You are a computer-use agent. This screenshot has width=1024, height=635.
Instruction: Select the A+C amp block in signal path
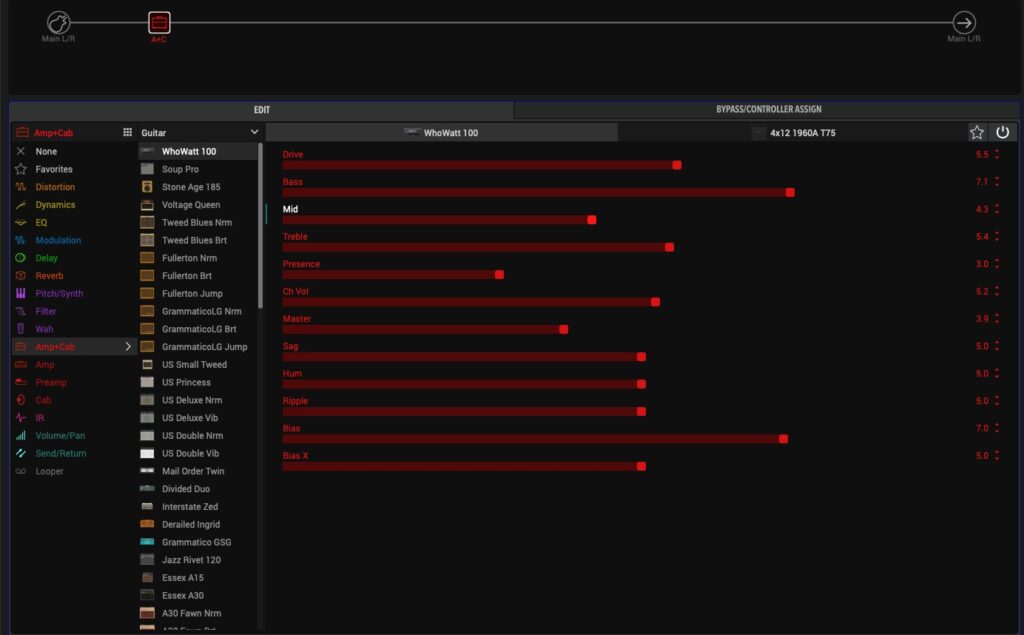(159, 22)
